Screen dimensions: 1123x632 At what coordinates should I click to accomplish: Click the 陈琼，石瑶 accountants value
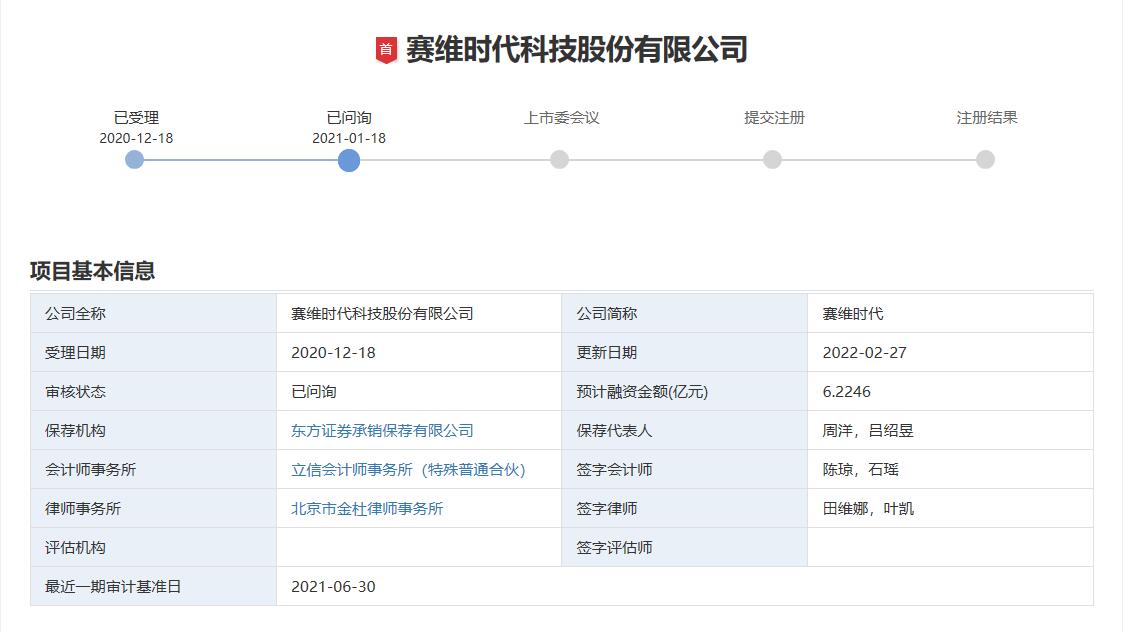pyautogui.click(x=860, y=470)
